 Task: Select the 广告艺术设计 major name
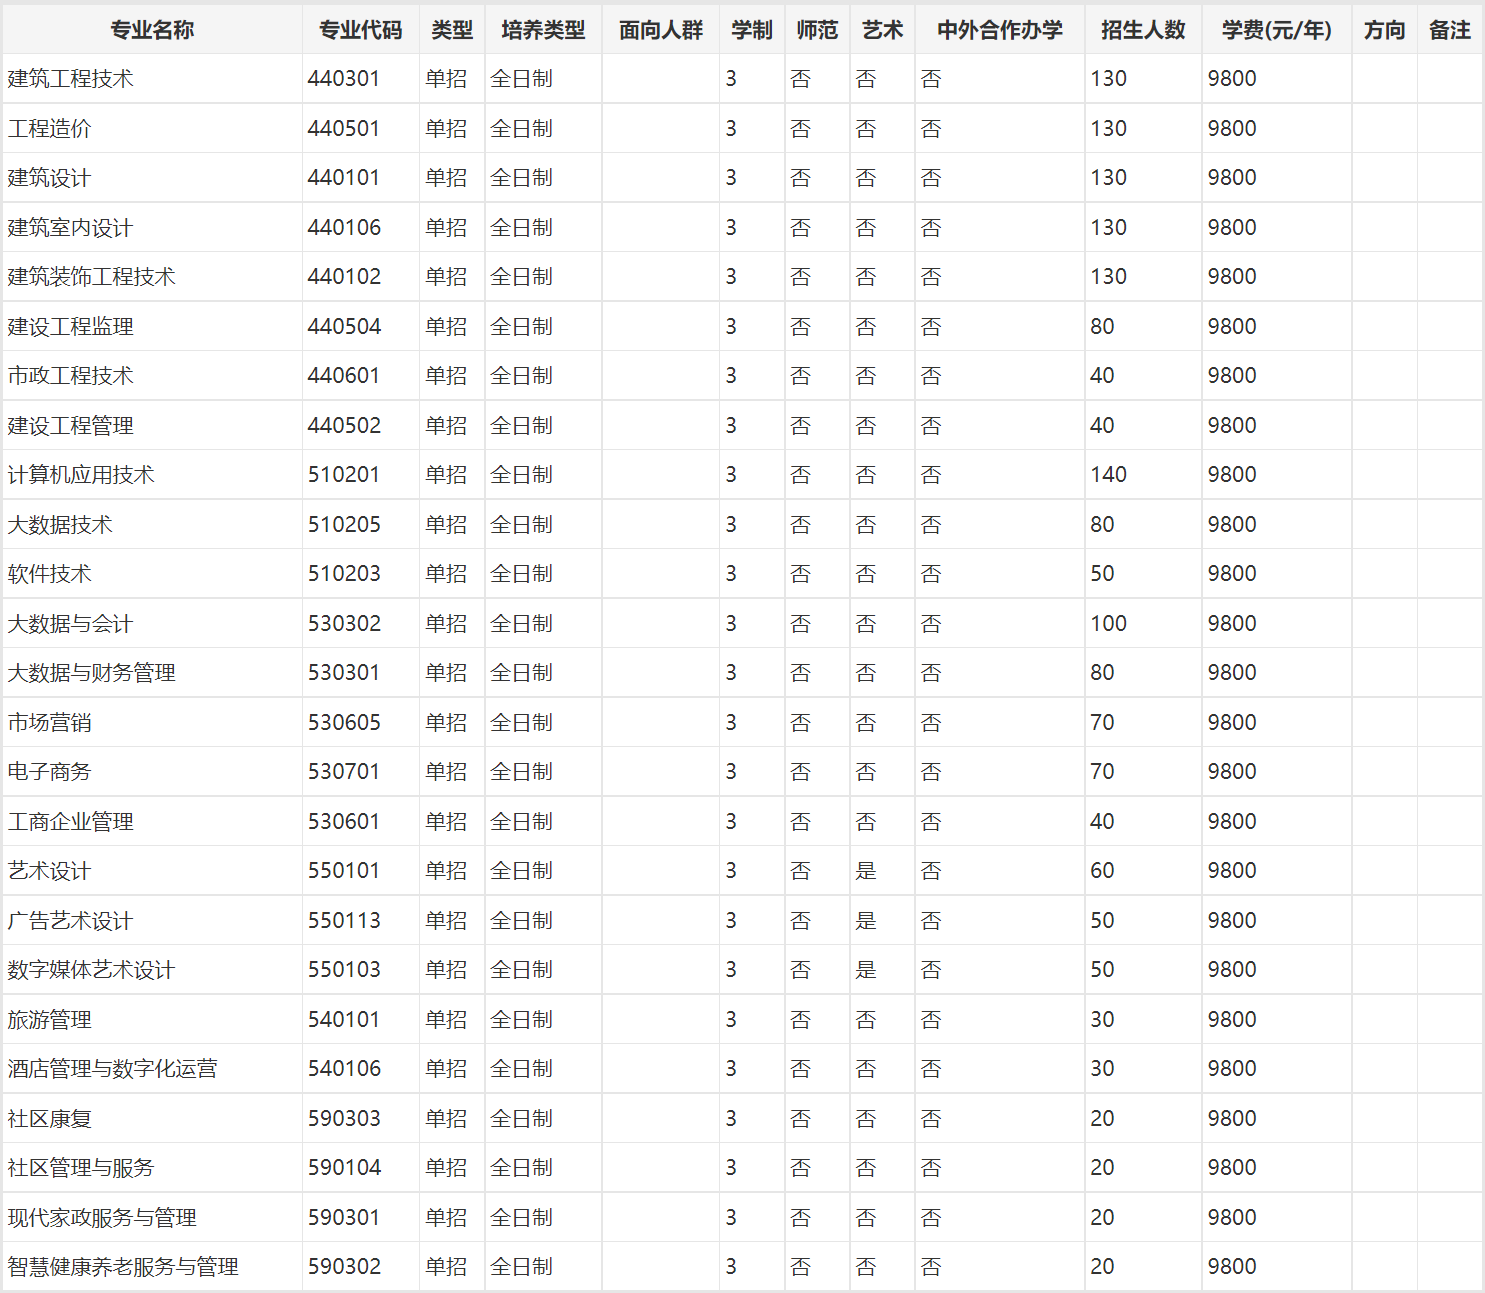(x=70, y=920)
